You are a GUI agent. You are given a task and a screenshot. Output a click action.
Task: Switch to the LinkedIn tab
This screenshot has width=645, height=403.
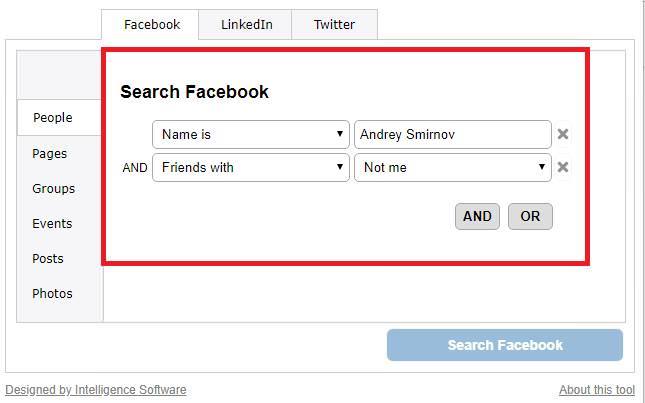coord(246,25)
